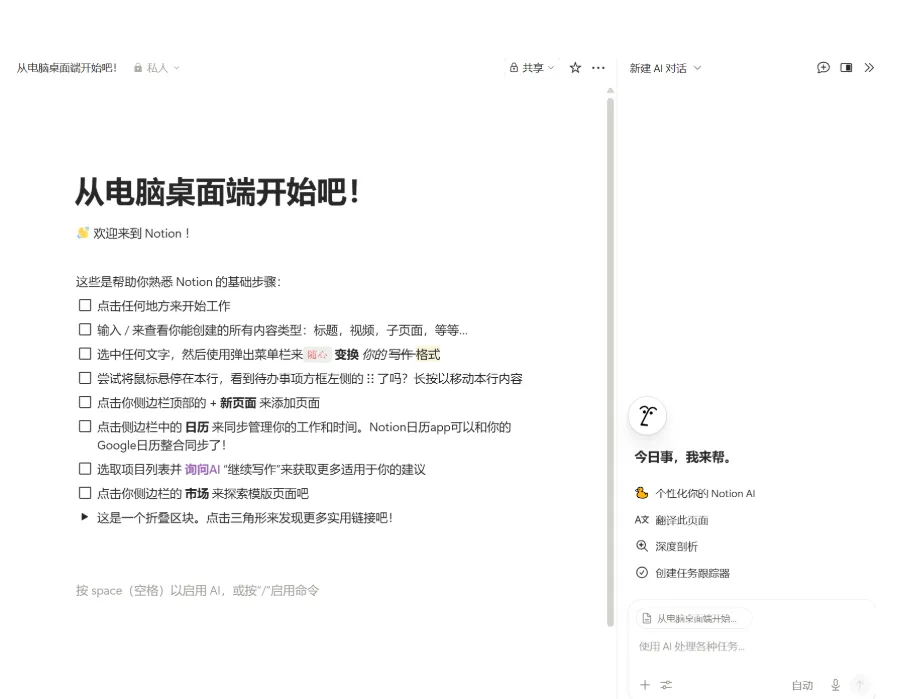Check the 新页面 来添加页面 checkbox

(85, 402)
